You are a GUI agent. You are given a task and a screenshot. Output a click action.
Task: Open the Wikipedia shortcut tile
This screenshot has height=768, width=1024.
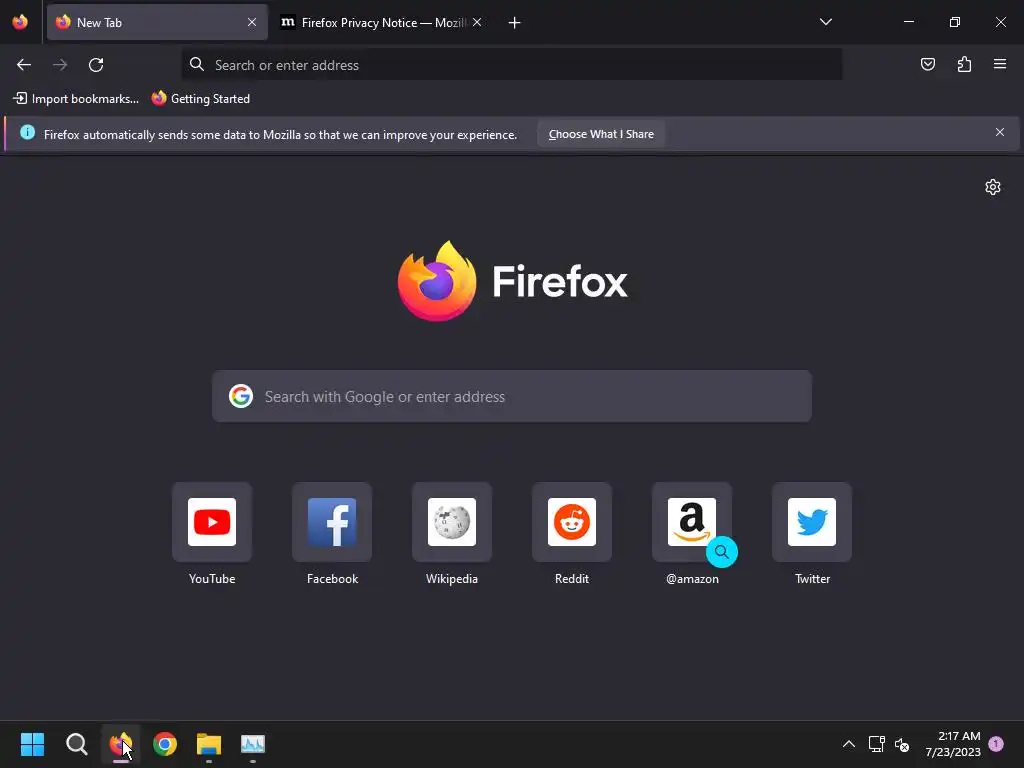[x=452, y=522]
